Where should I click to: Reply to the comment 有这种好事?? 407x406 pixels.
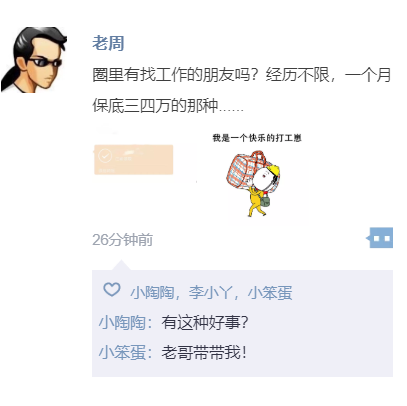tap(205, 322)
